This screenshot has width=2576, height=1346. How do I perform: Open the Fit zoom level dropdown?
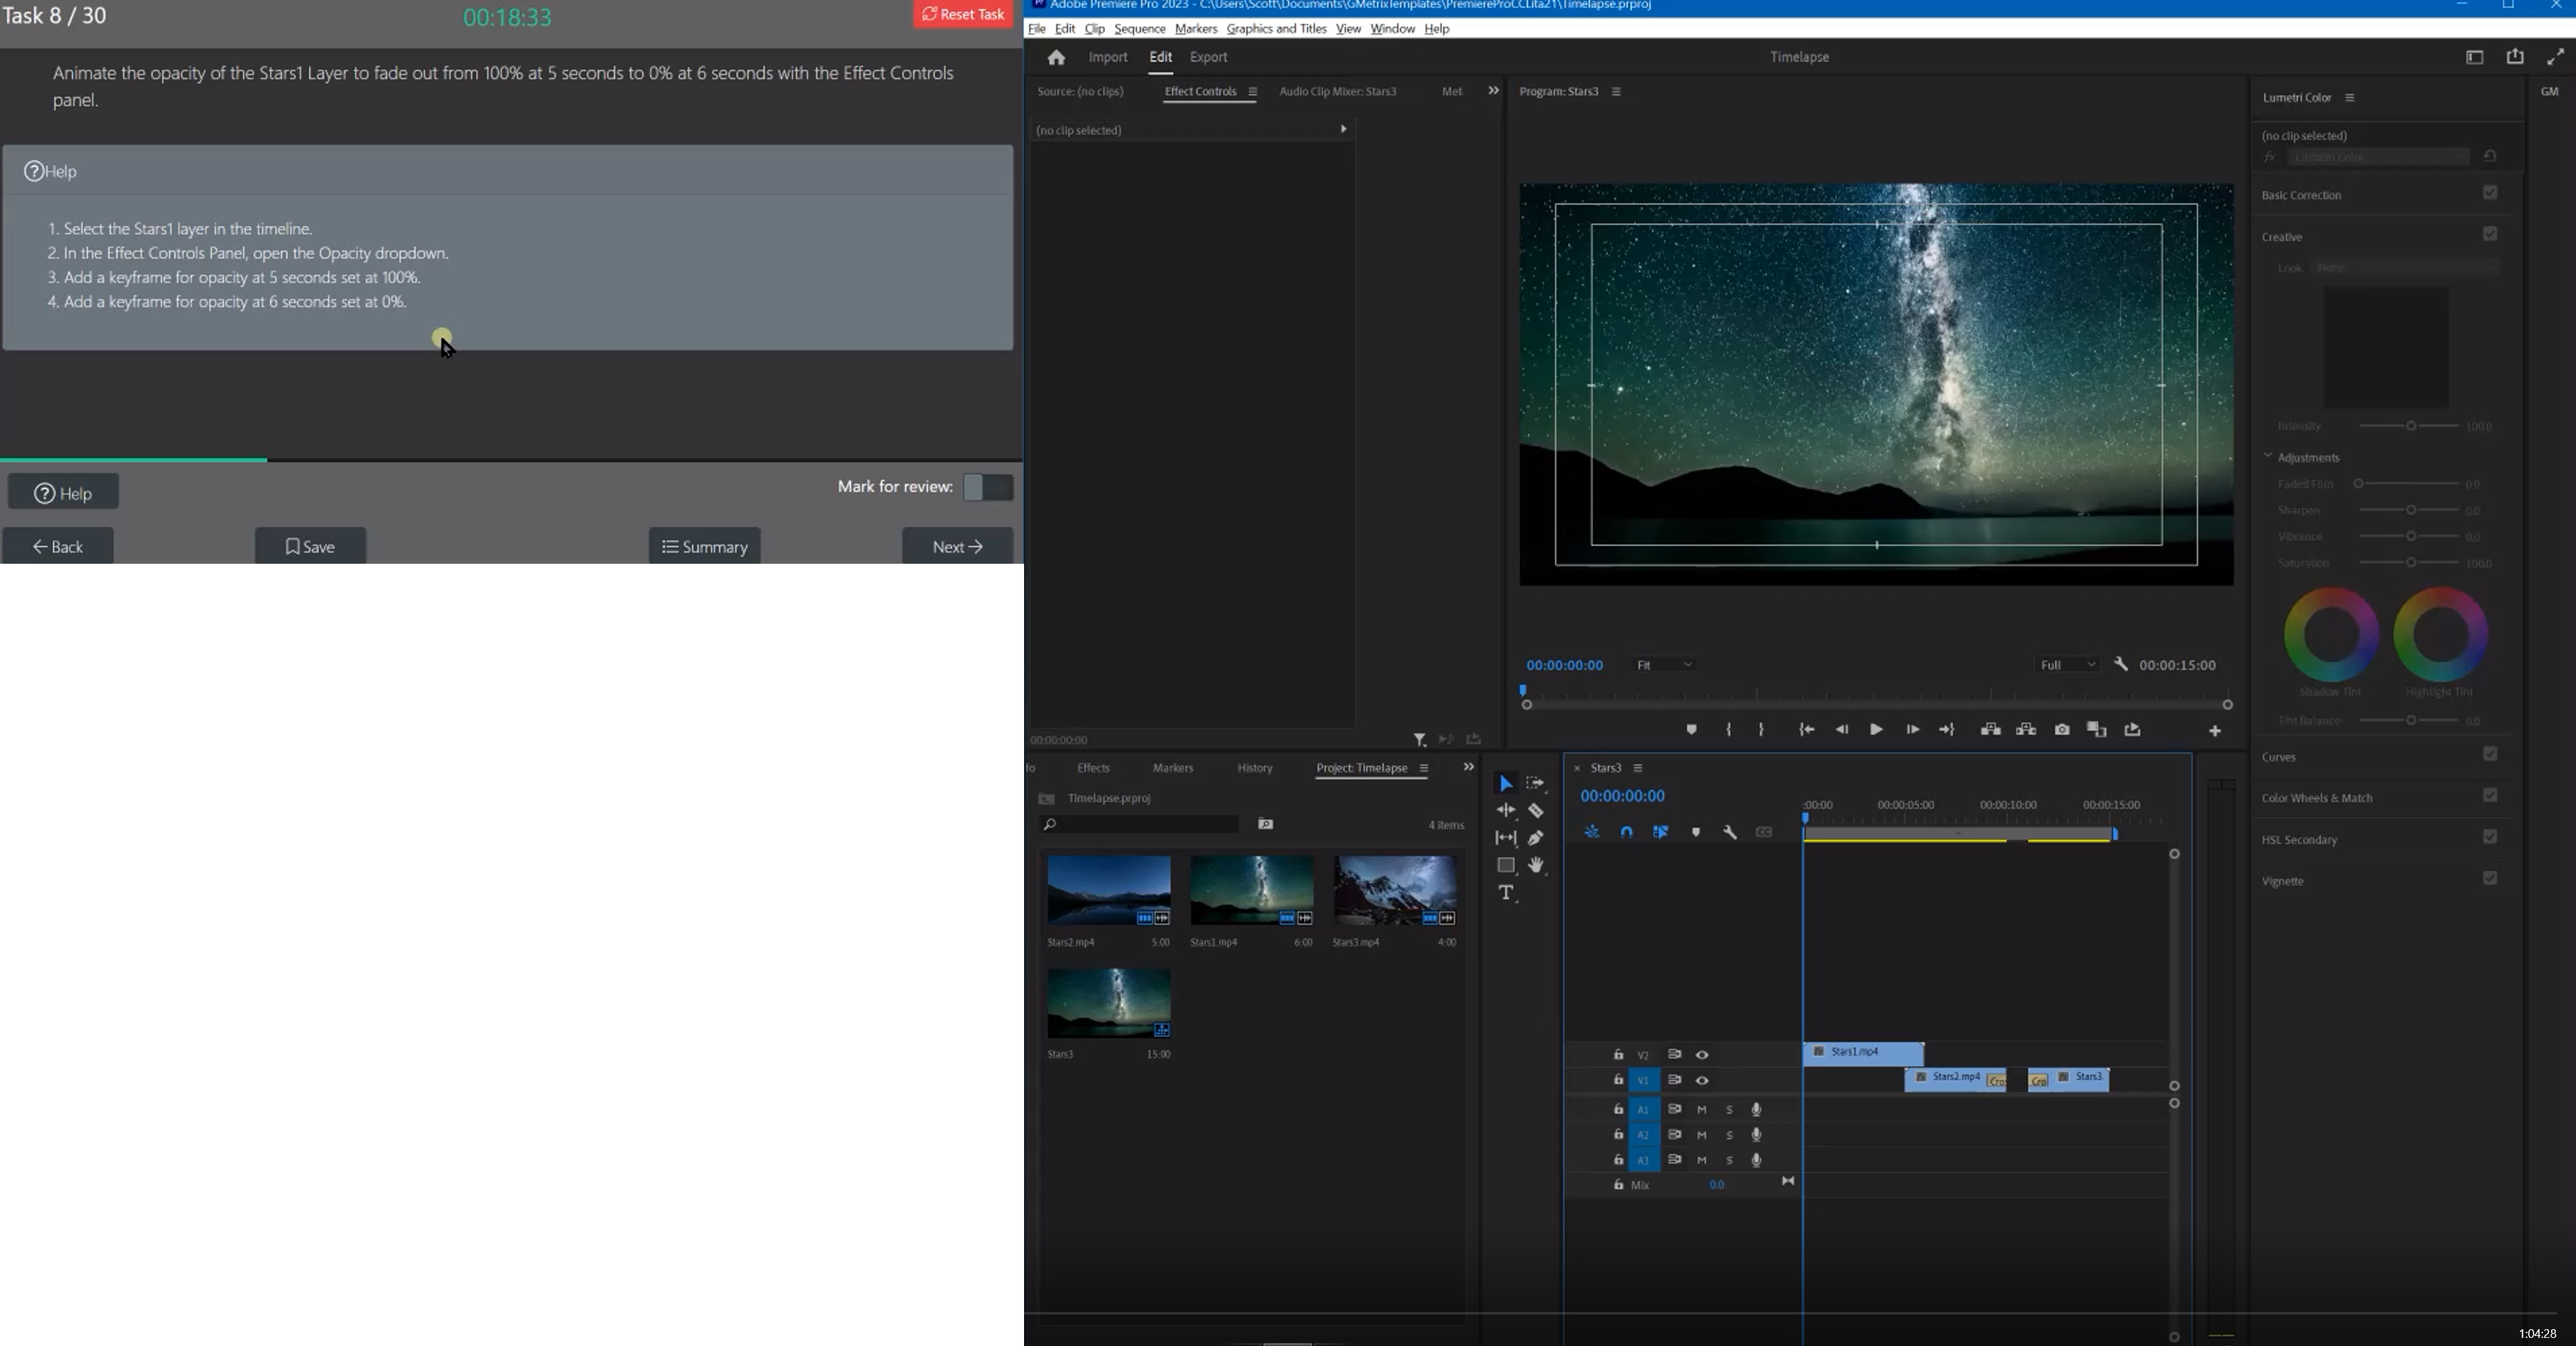1664,665
